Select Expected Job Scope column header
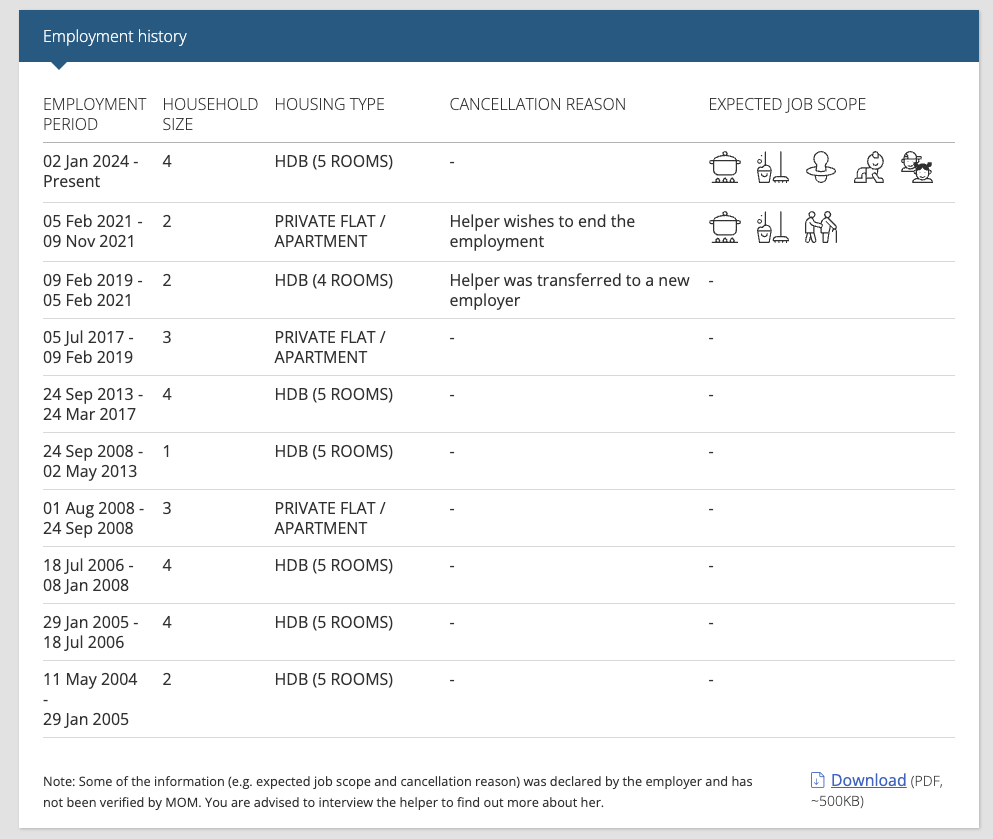 click(787, 104)
